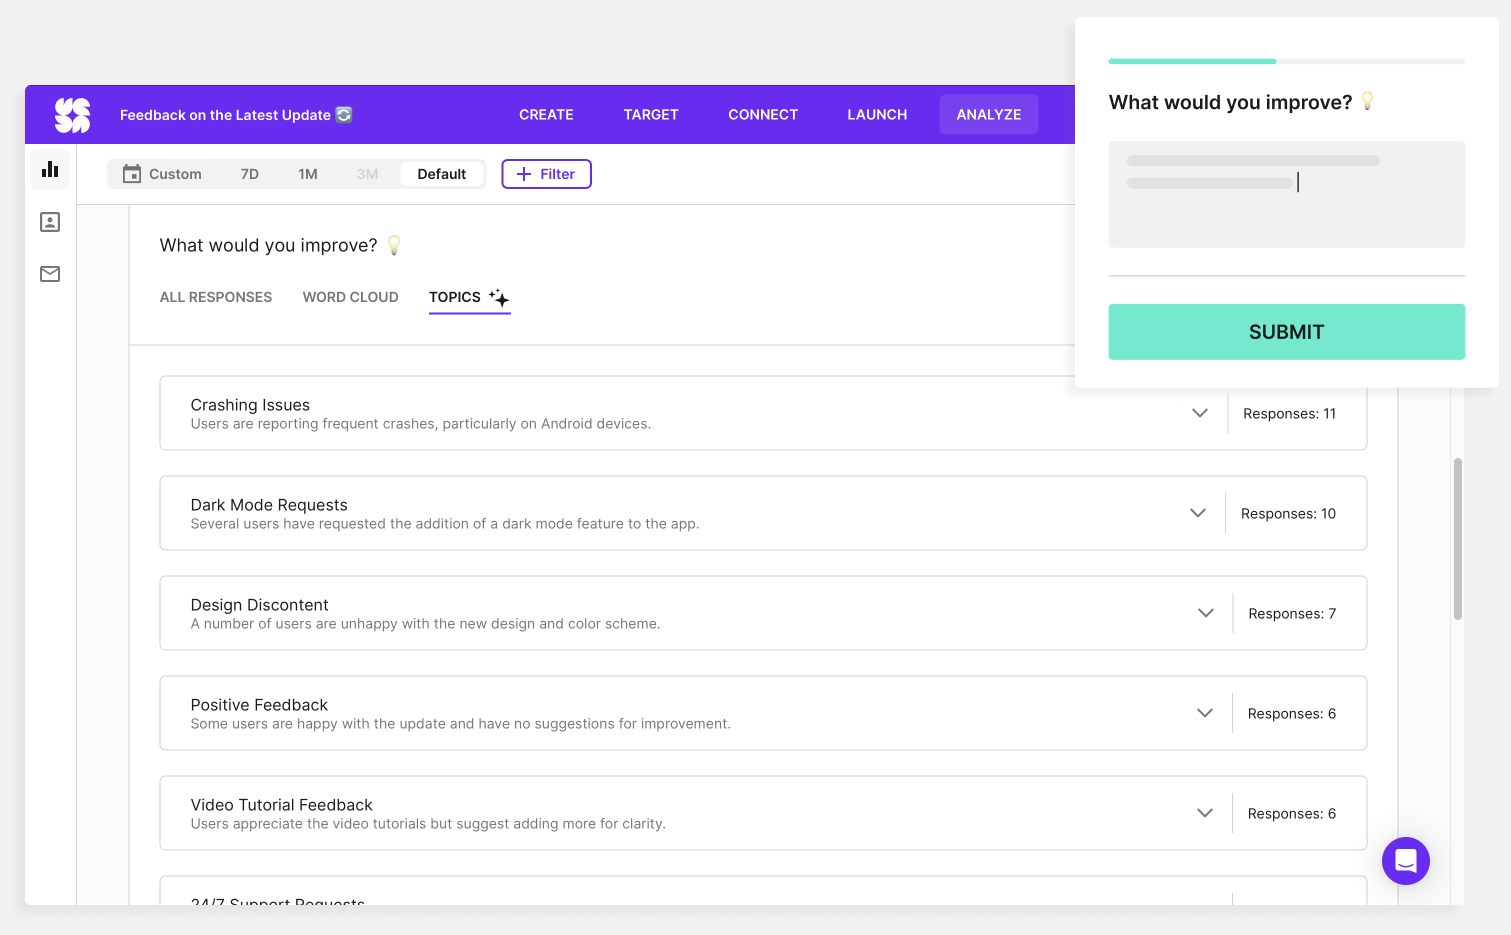Click the lightbulb icon in main question heading

pyautogui.click(x=394, y=245)
